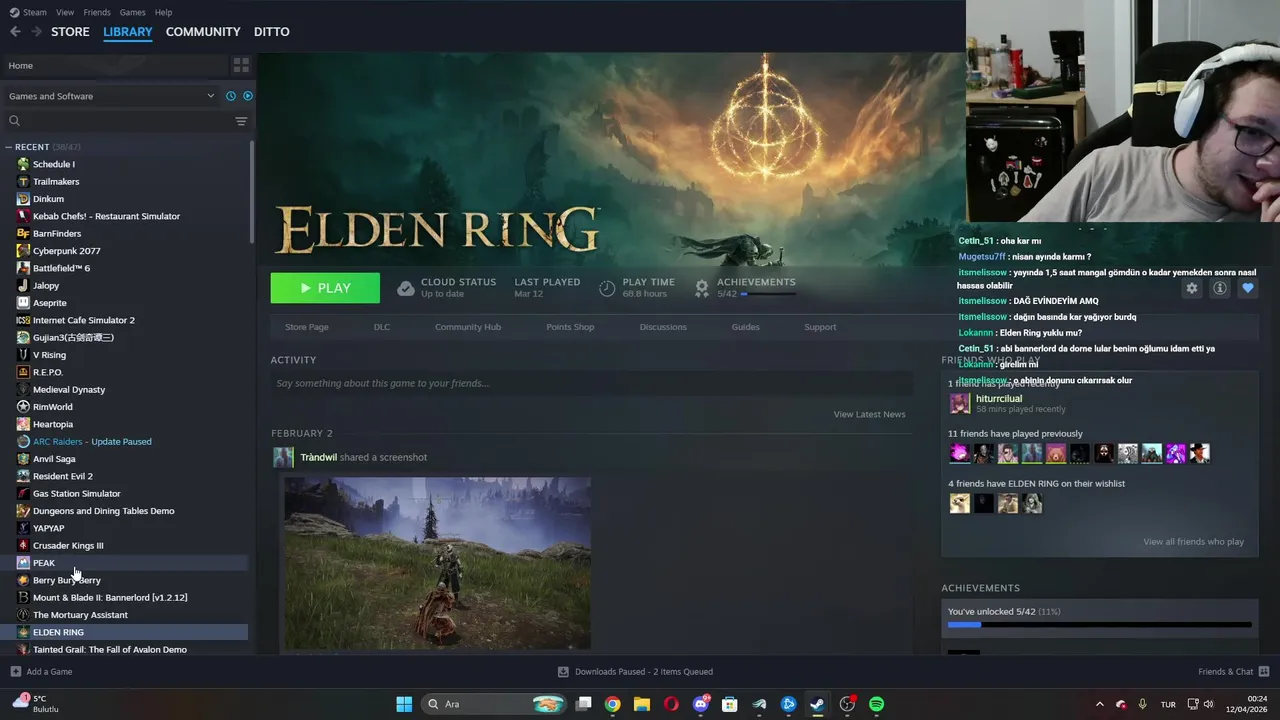Switch to the COMMUNITY tab
The height and width of the screenshot is (720, 1280).
coord(203,32)
